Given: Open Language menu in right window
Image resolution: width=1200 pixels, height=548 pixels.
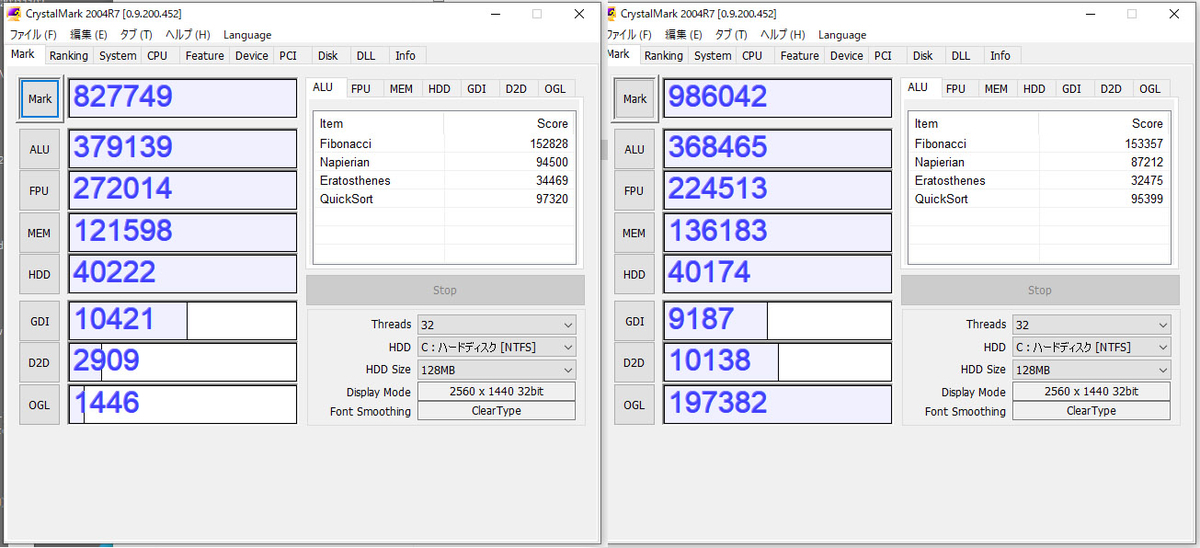Looking at the screenshot, I should pyautogui.click(x=842, y=35).
